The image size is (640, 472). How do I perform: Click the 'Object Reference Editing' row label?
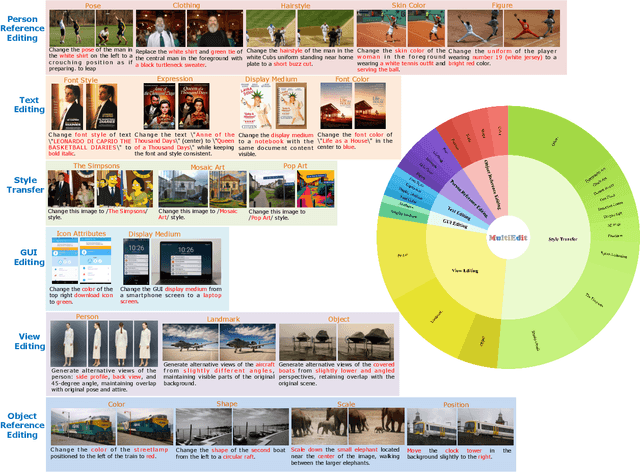click(x=22, y=425)
